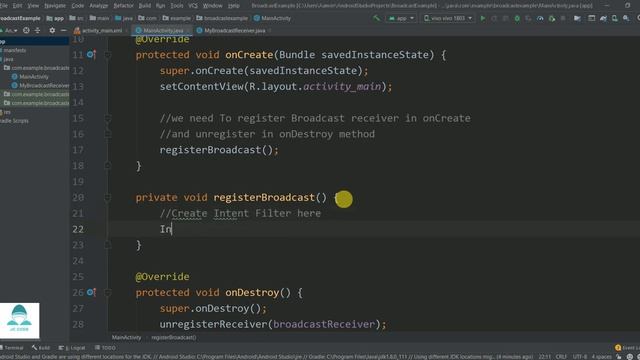Hide the project panel with the minus icon

point(64,31)
